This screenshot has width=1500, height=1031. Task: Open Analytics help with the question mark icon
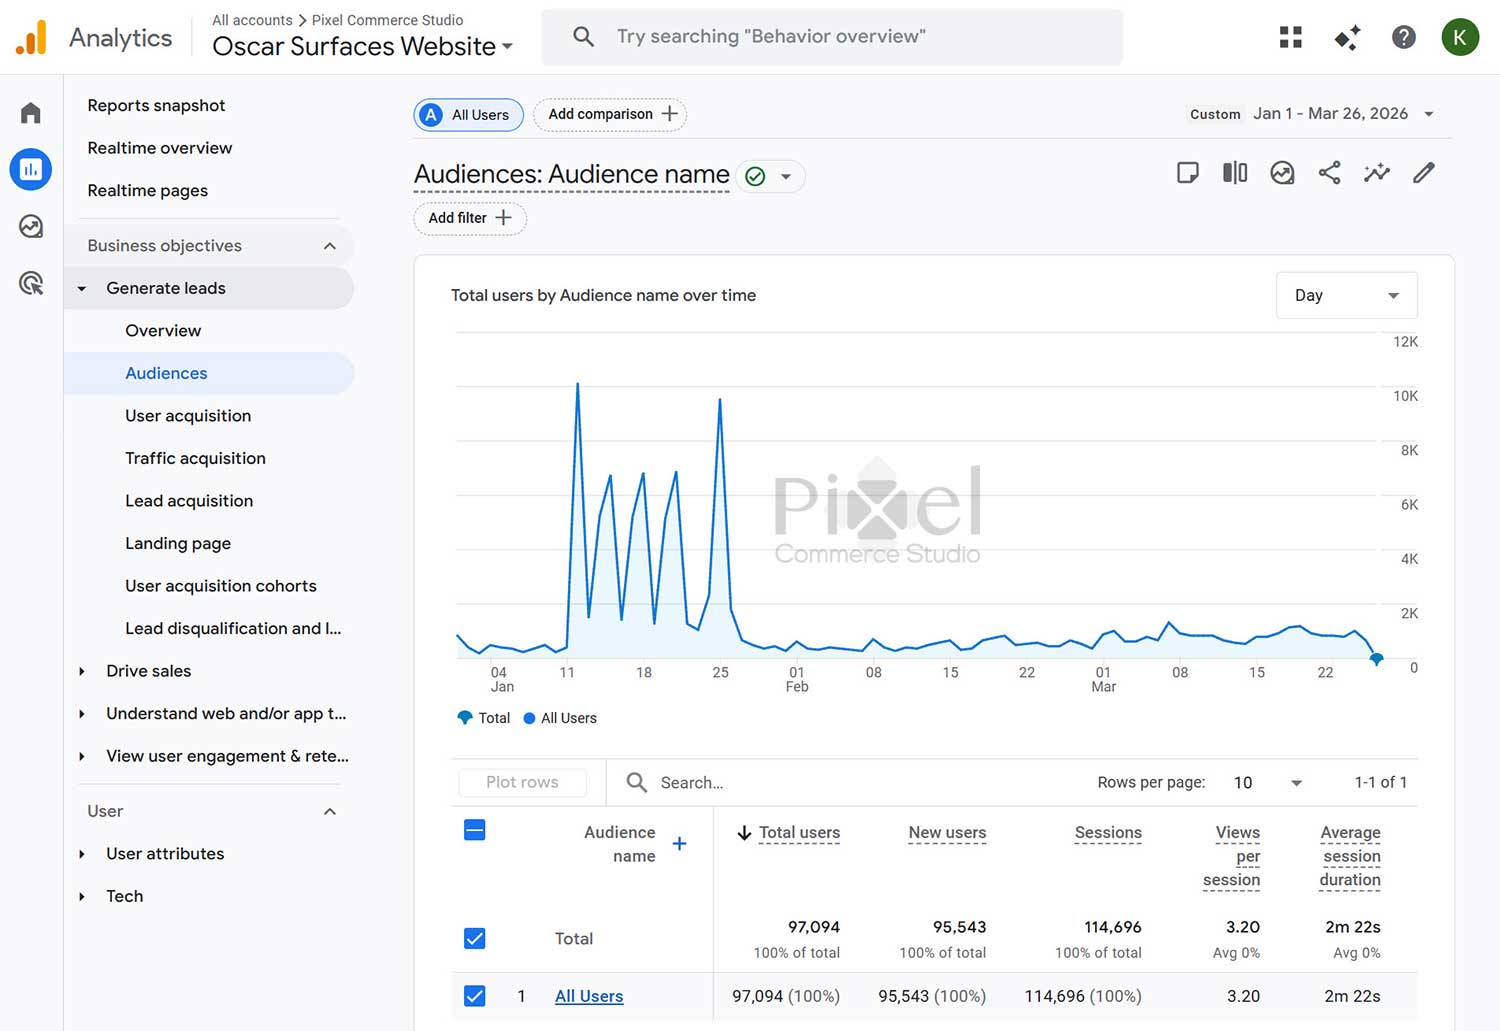[1404, 36]
